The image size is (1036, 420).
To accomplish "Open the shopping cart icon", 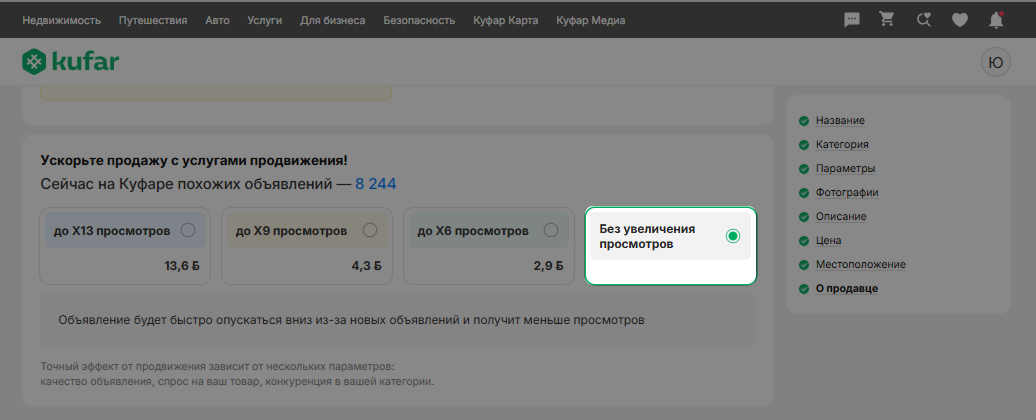I will (887, 20).
